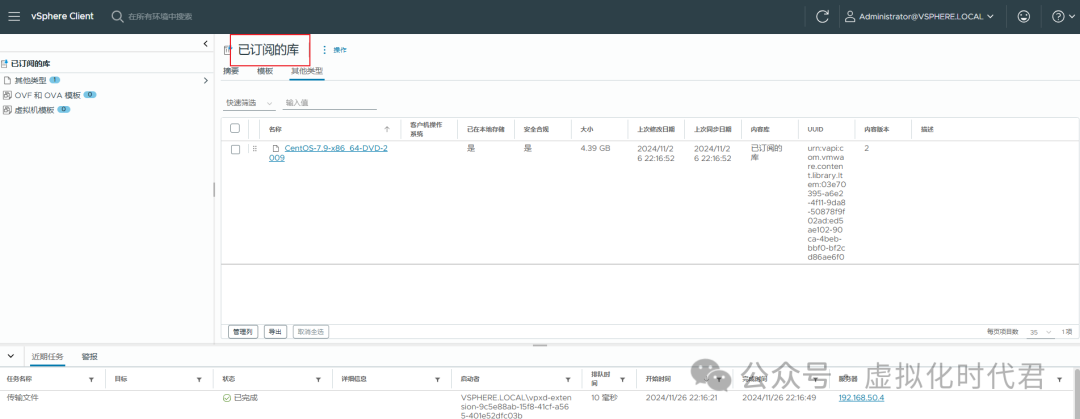Image resolution: width=1080 pixels, height=419 pixels.
Task: Filter the 详细信息 column
Action: click(x=437, y=380)
